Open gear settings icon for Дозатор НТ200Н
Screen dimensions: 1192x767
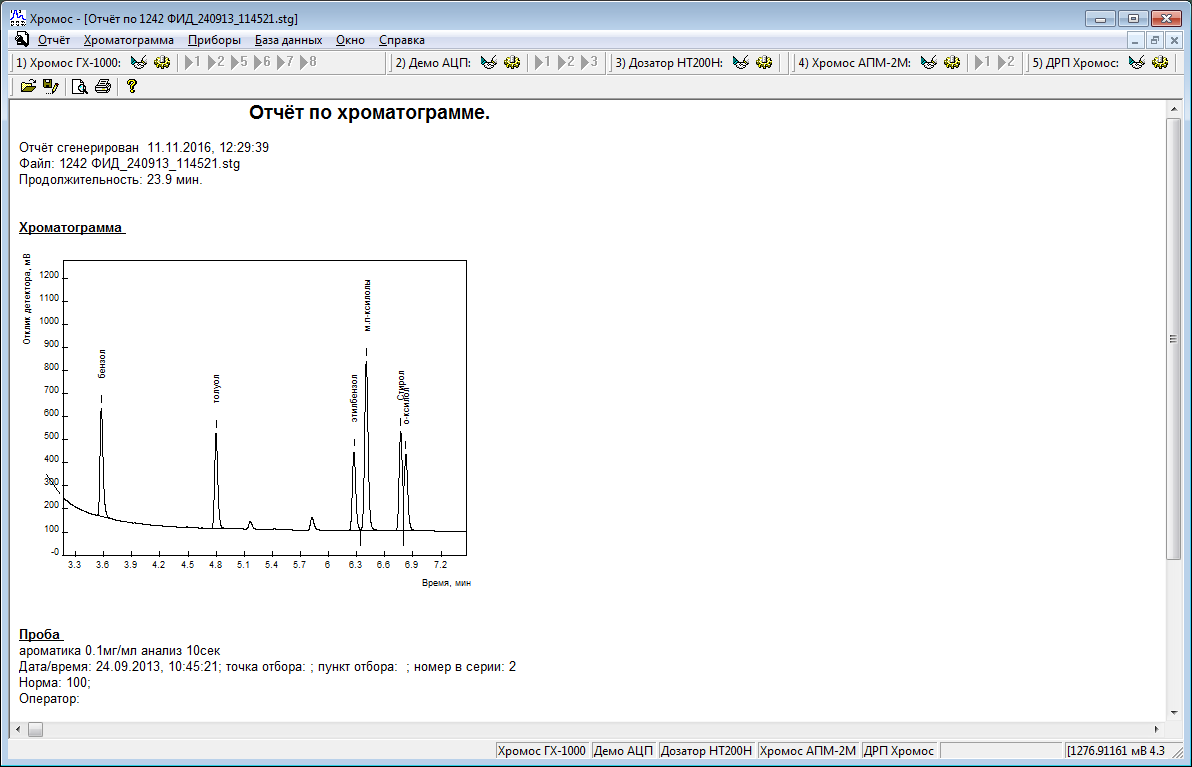(x=764, y=63)
